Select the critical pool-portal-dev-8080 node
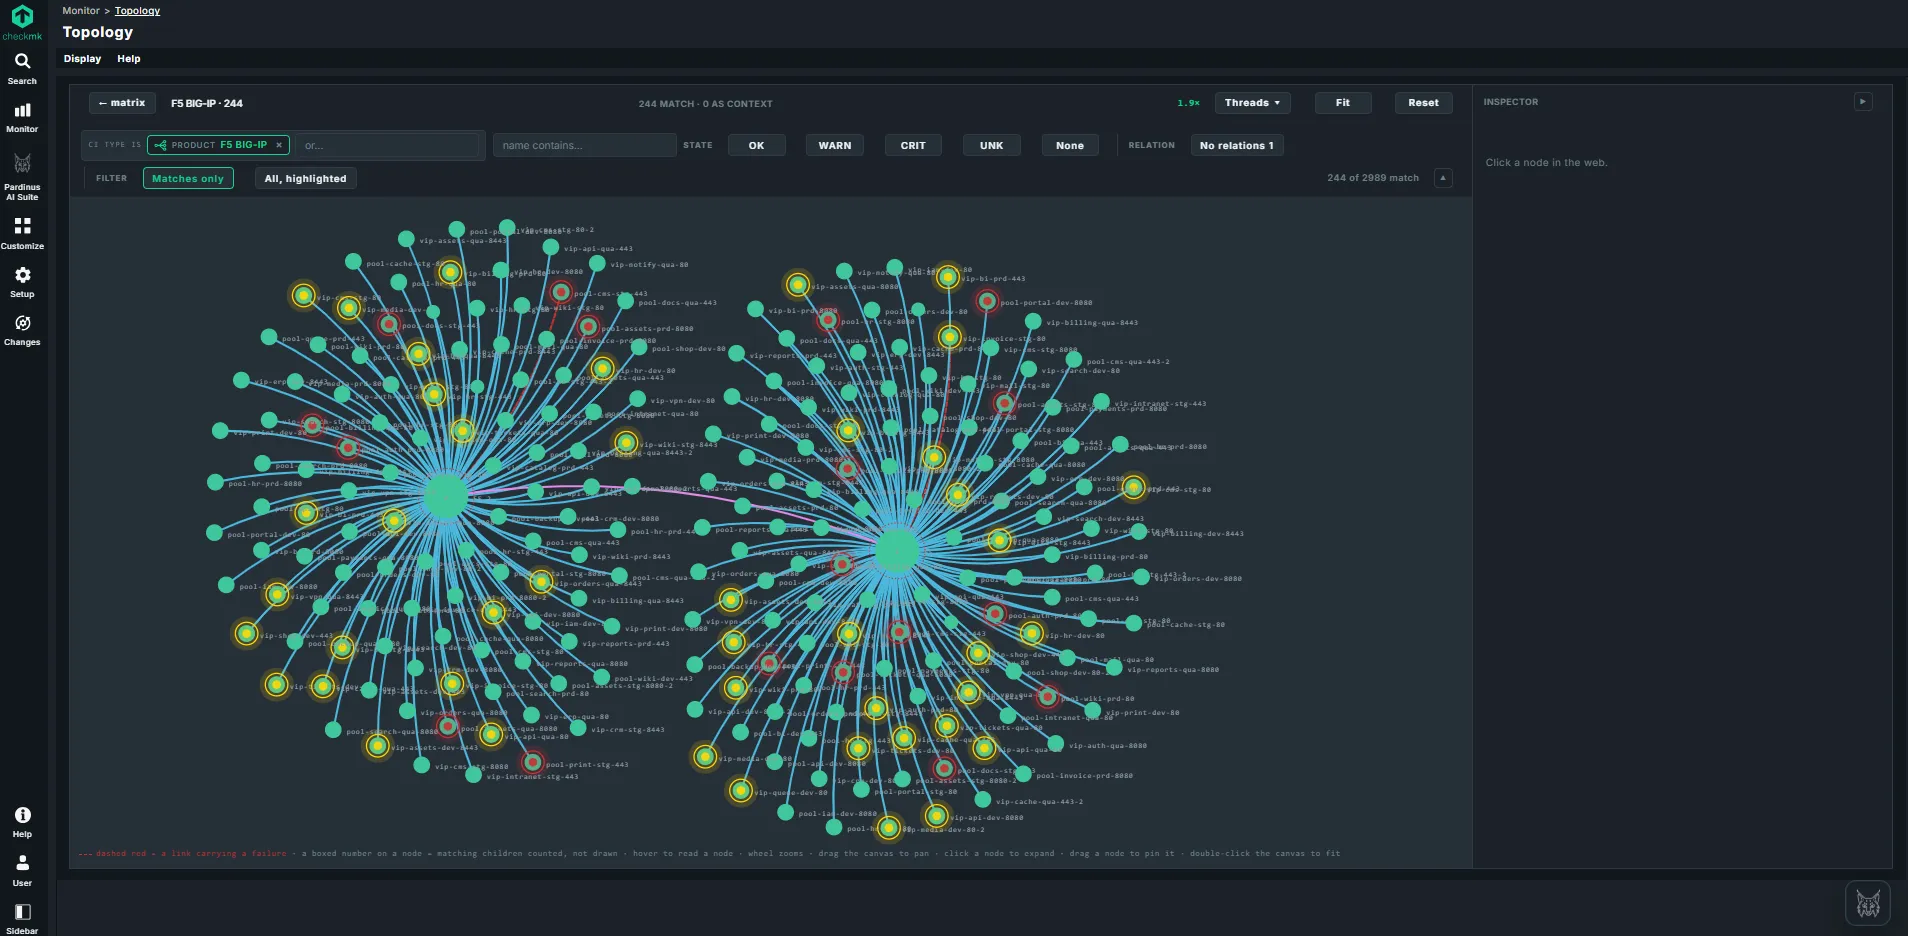1908x936 pixels. 987,301
